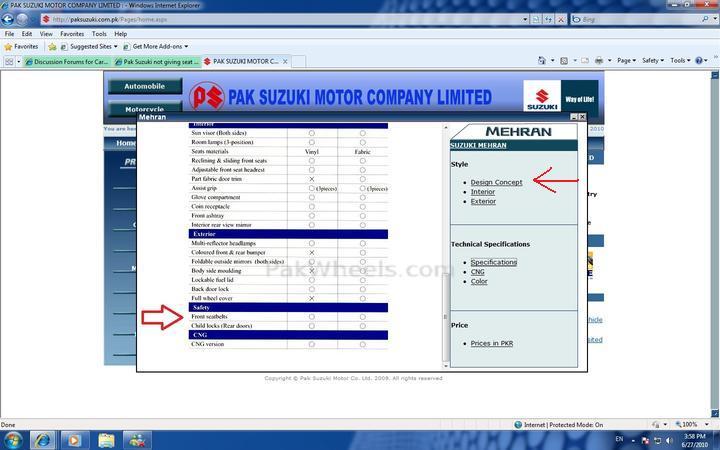The height and width of the screenshot is (450, 720).
Task: Switch to Discussion Forums for Car tab
Action: (x=67, y=62)
